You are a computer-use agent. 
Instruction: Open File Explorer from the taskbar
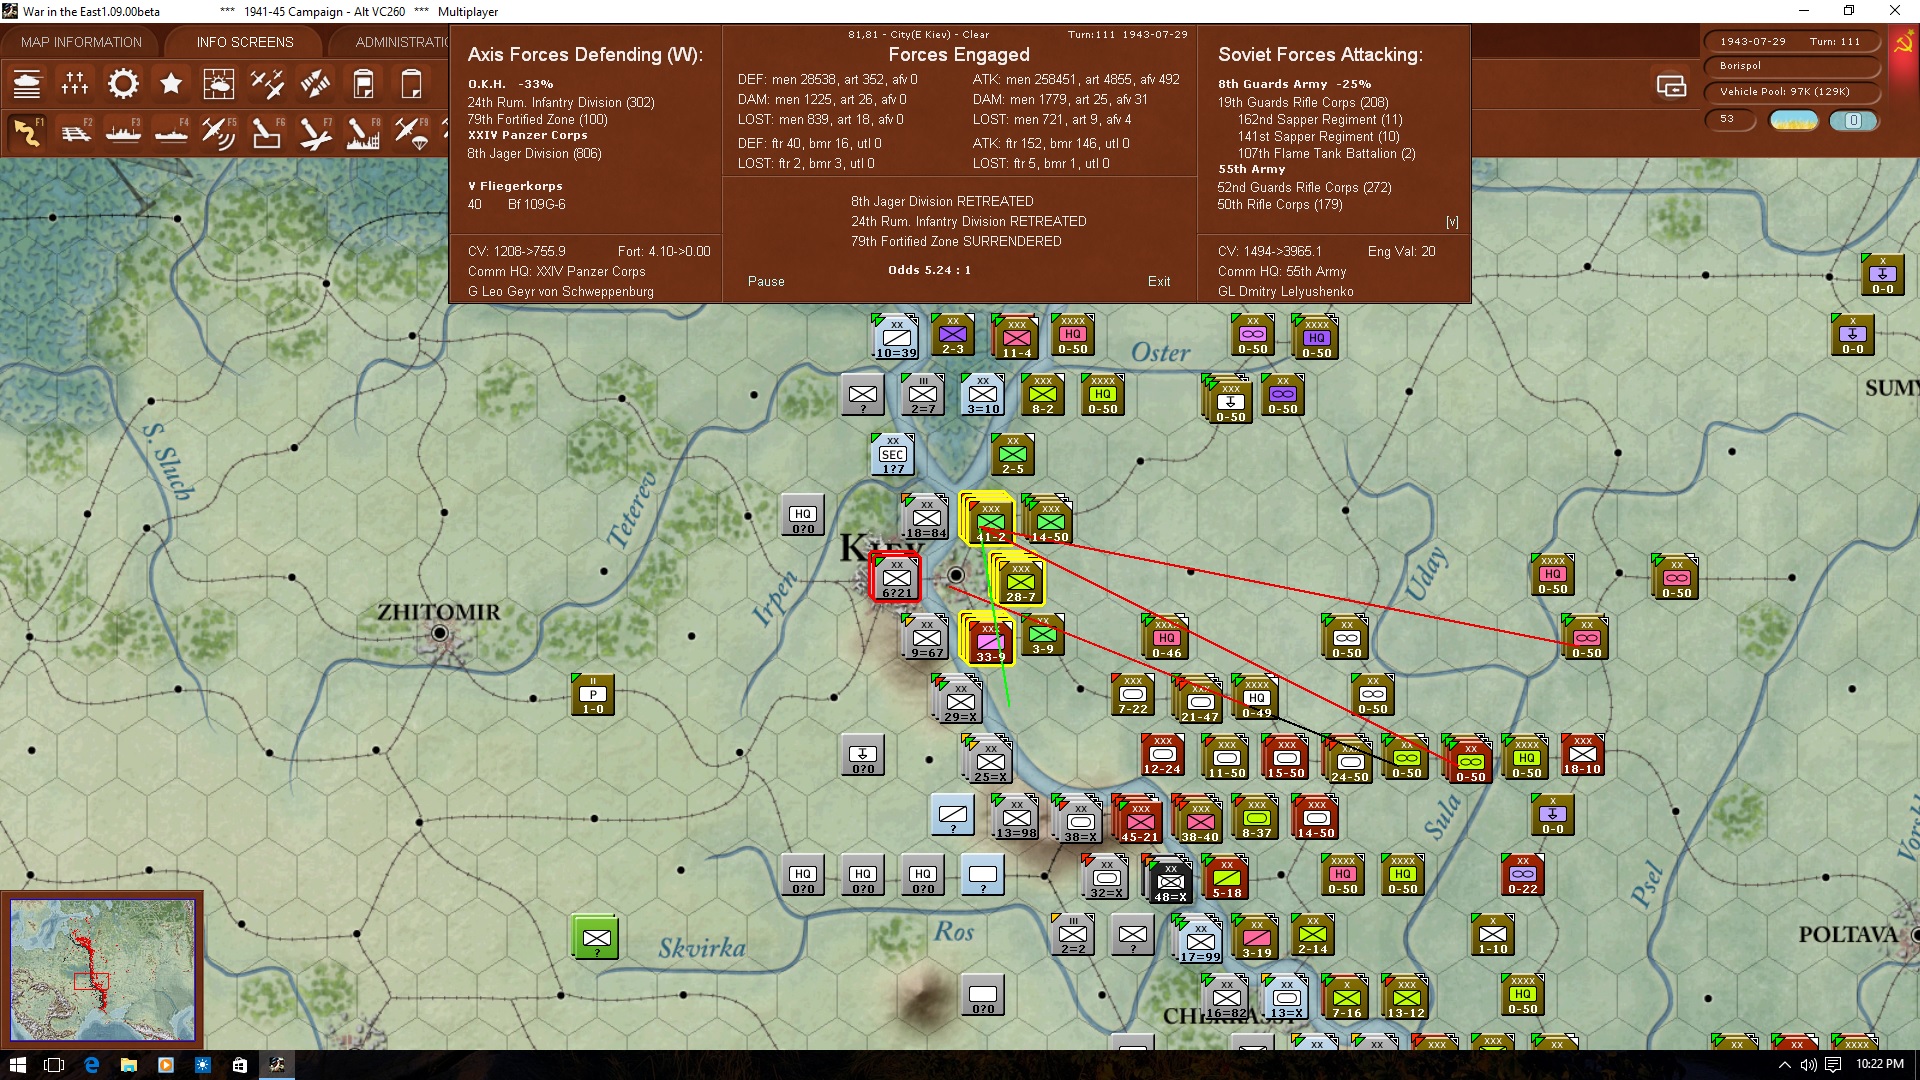click(129, 1065)
